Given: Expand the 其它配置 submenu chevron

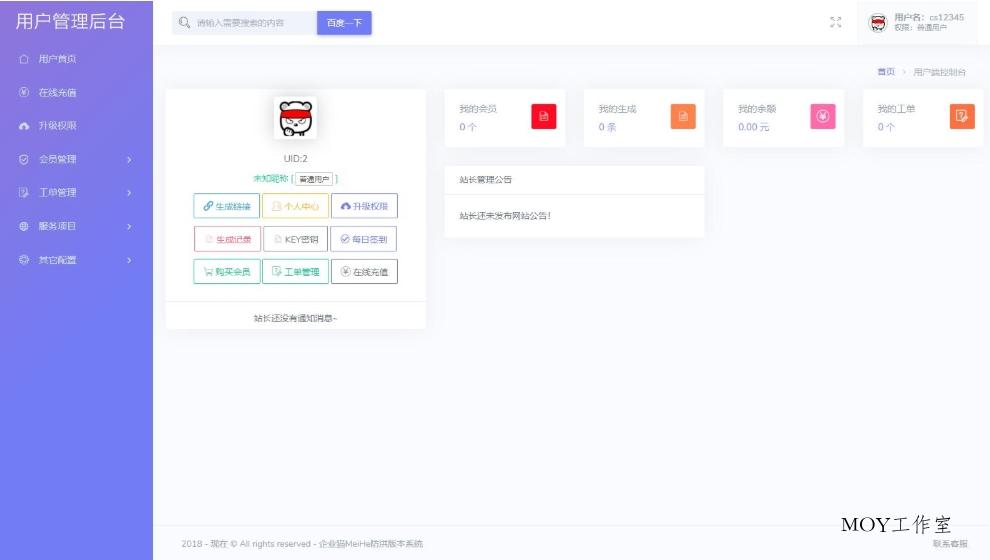Looking at the screenshot, I should coord(129,260).
